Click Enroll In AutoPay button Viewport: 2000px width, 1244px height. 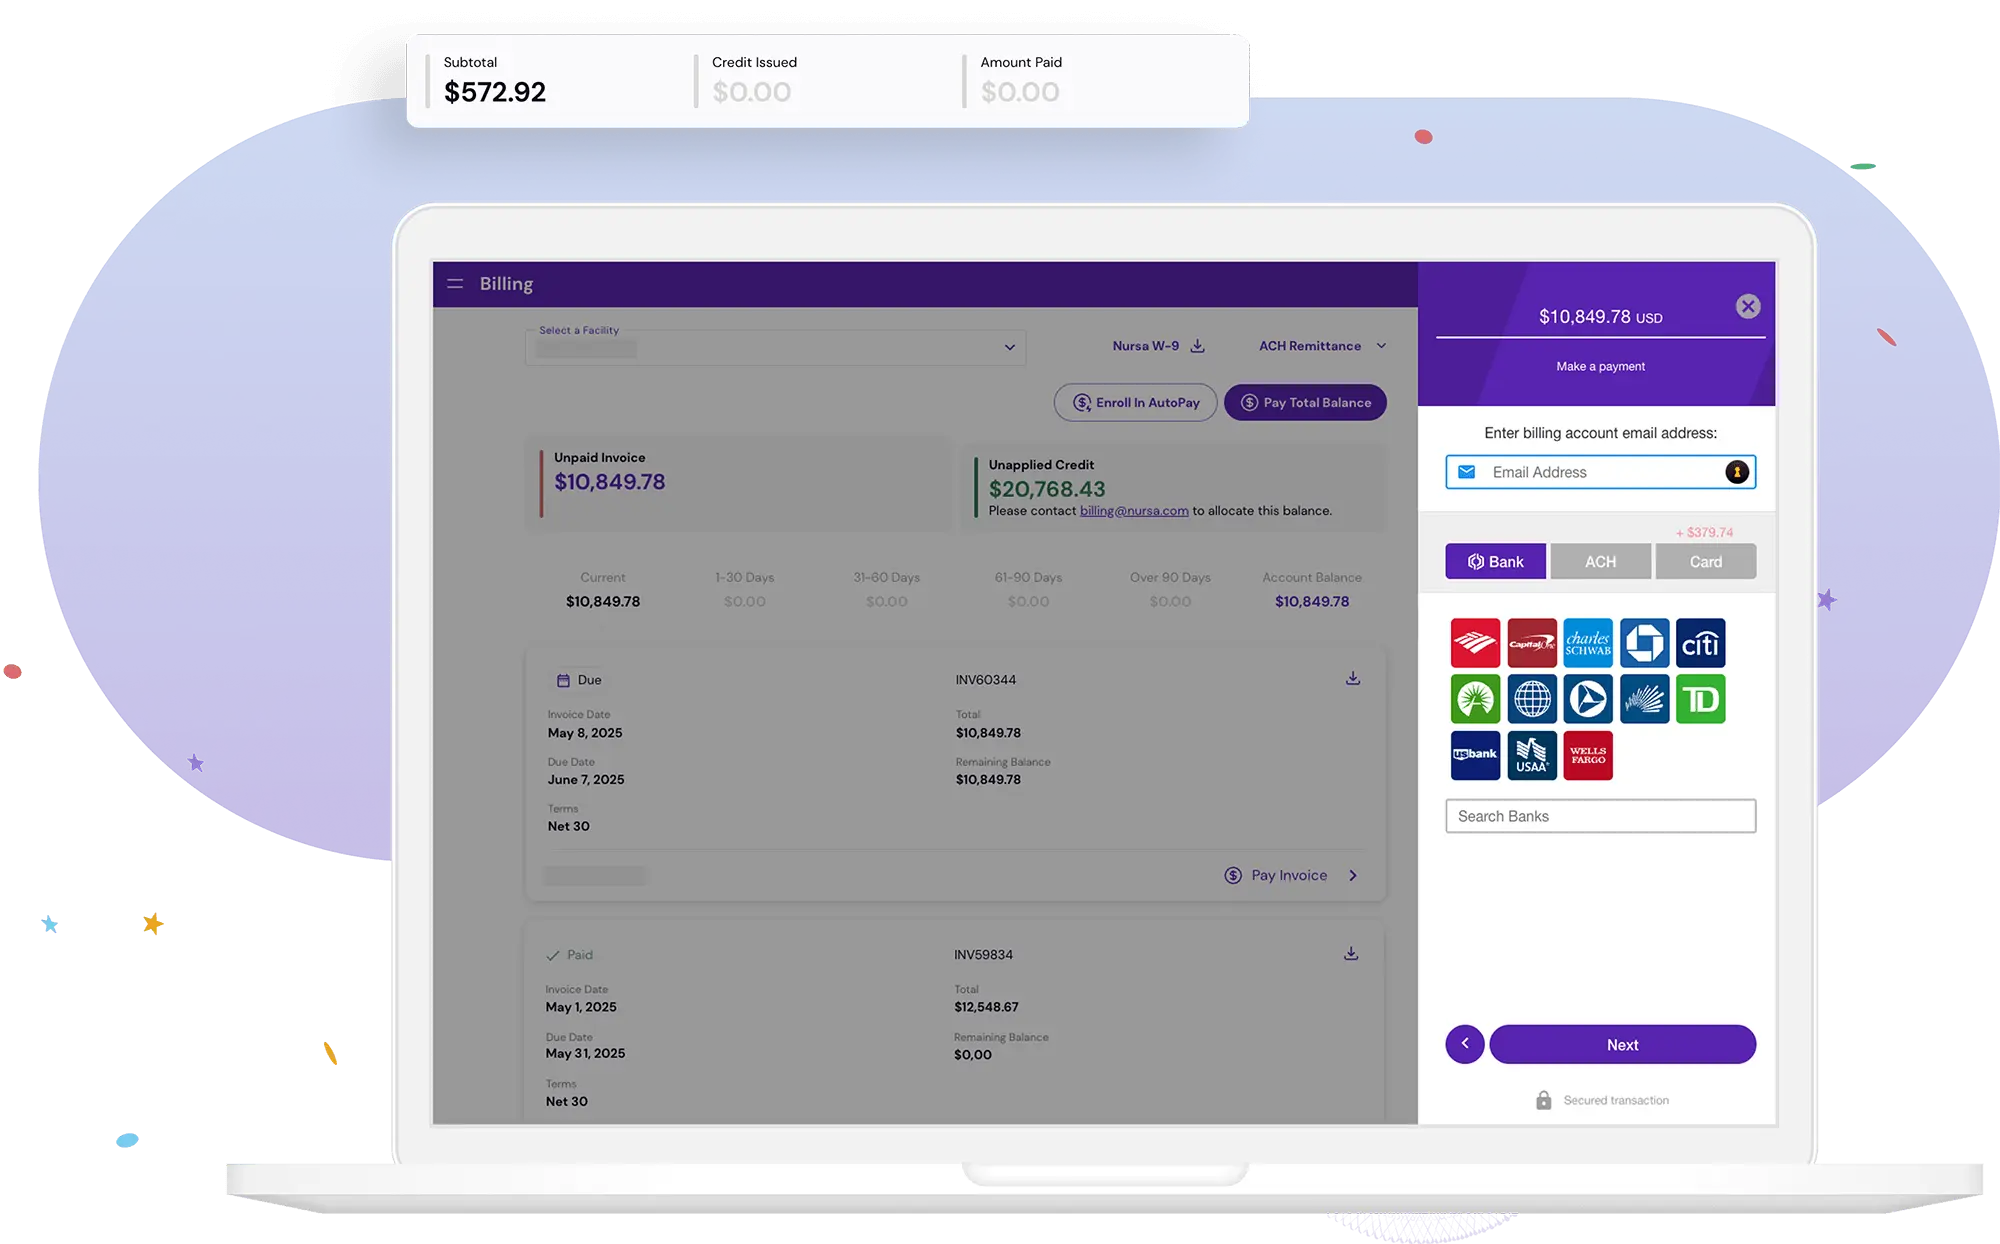pyautogui.click(x=1135, y=403)
